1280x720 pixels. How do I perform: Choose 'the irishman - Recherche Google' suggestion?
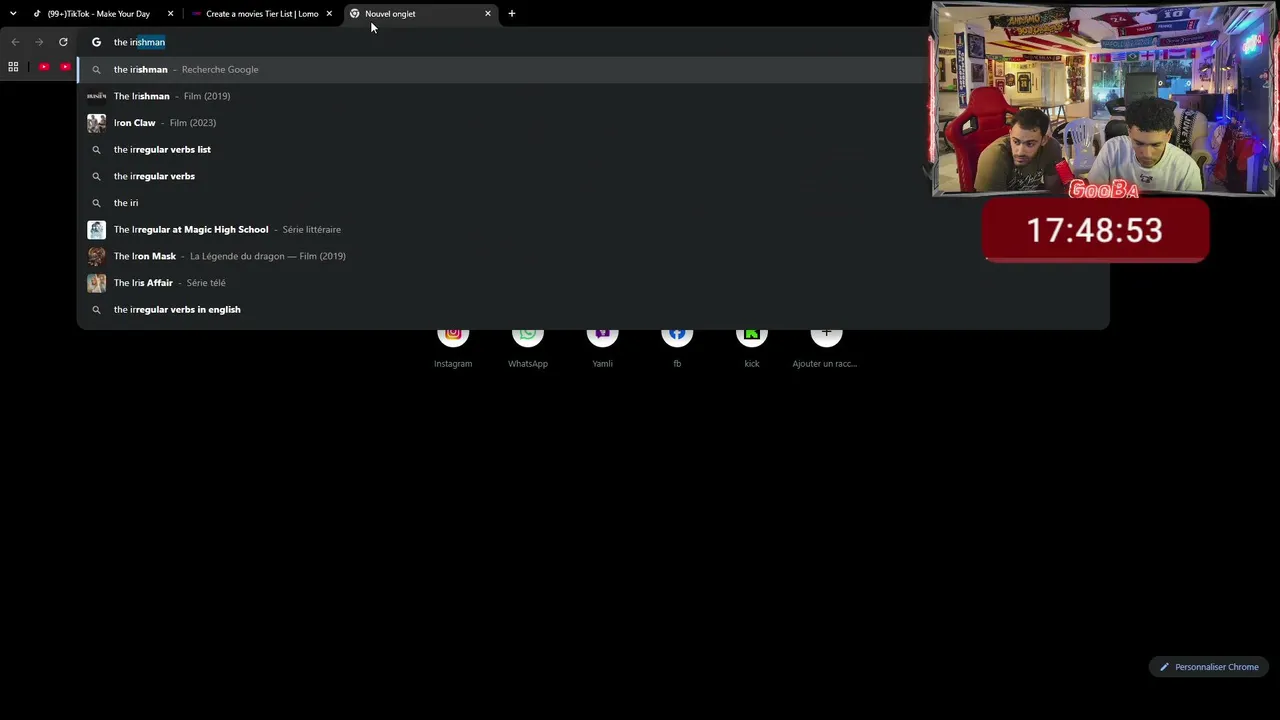pyautogui.click(x=593, y=70)
